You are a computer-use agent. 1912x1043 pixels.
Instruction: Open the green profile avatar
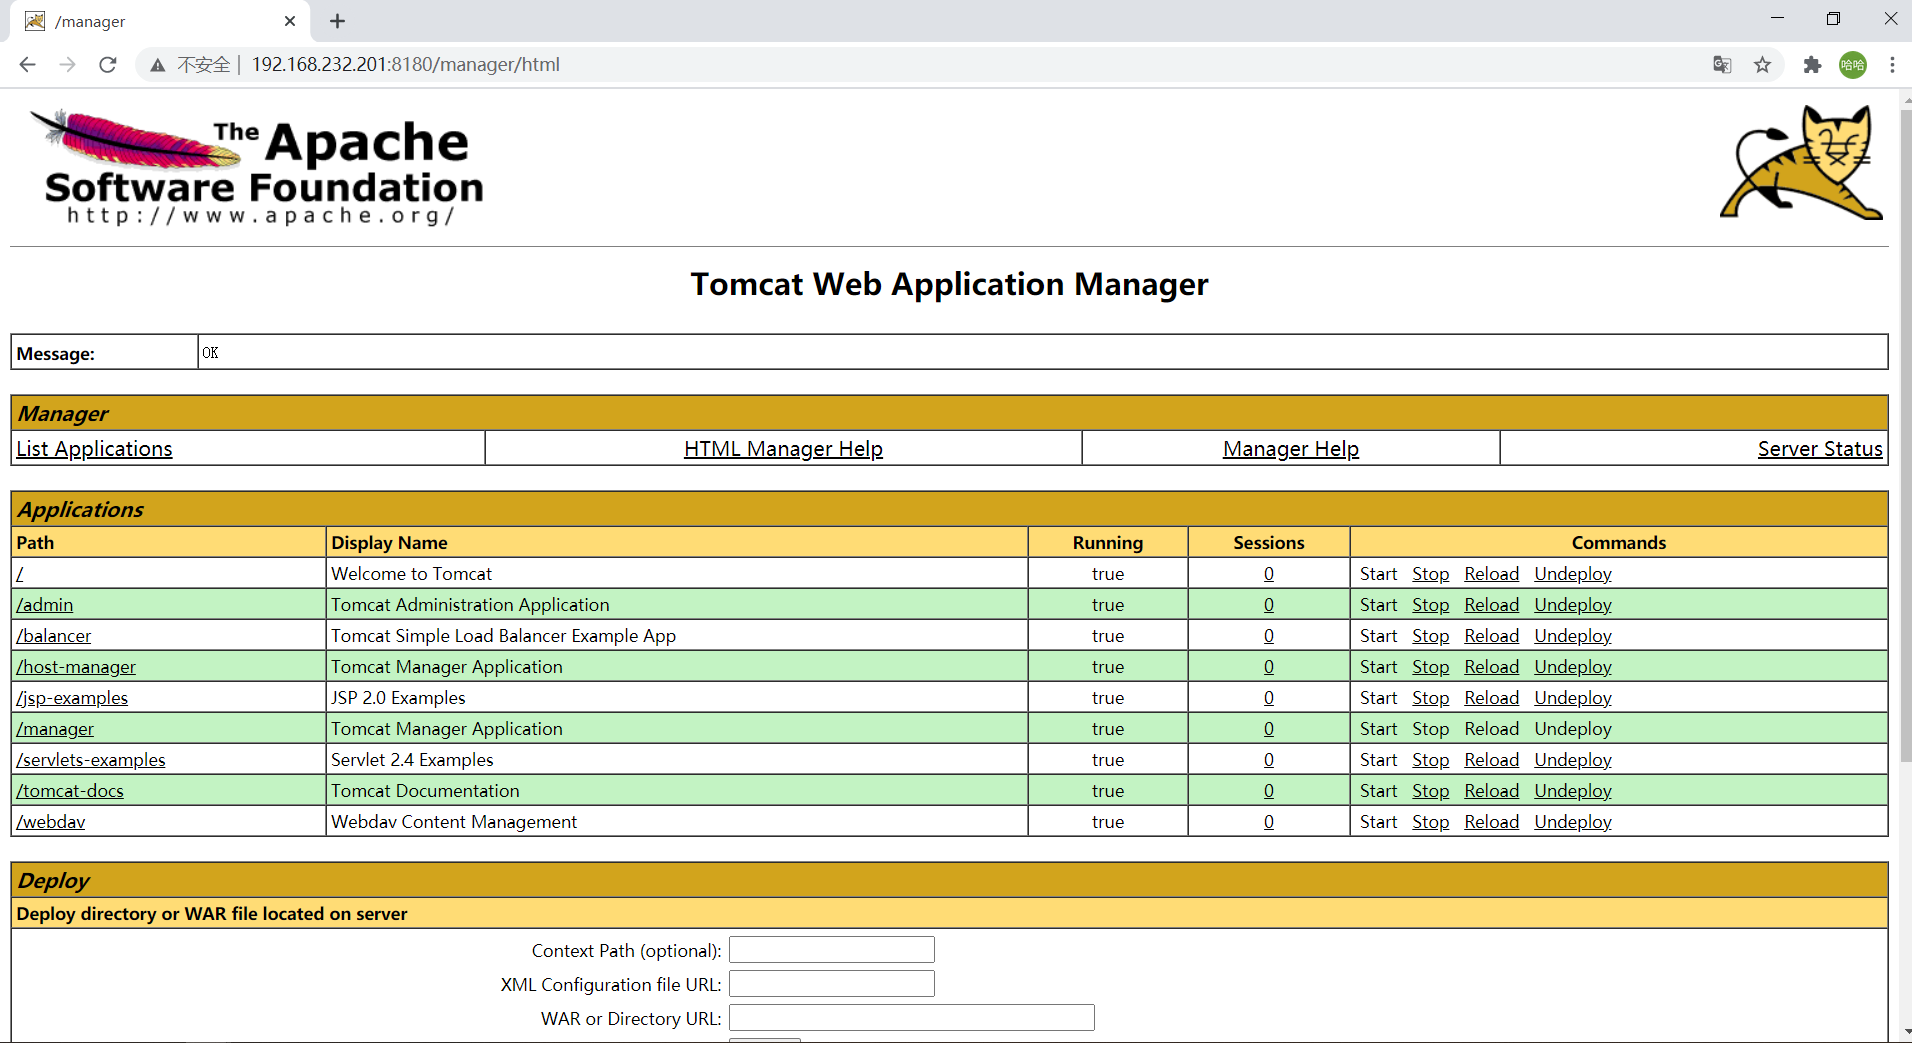(x=1853, y=65)
